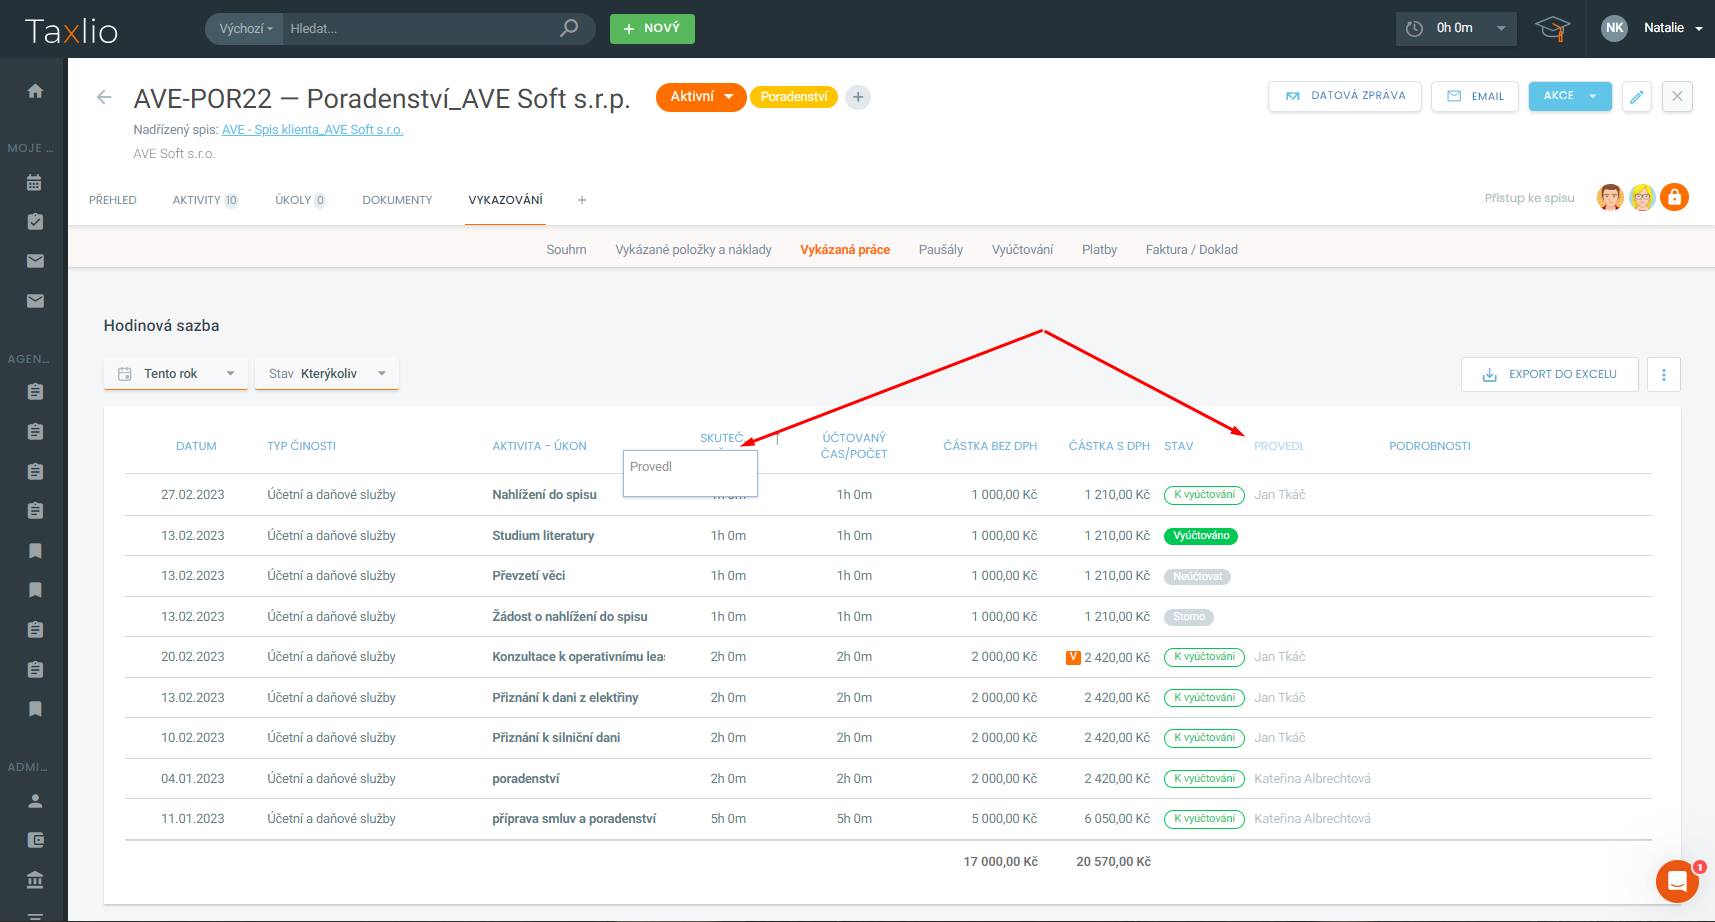Open the Natalie user menu

click(x=1673, y=28)
